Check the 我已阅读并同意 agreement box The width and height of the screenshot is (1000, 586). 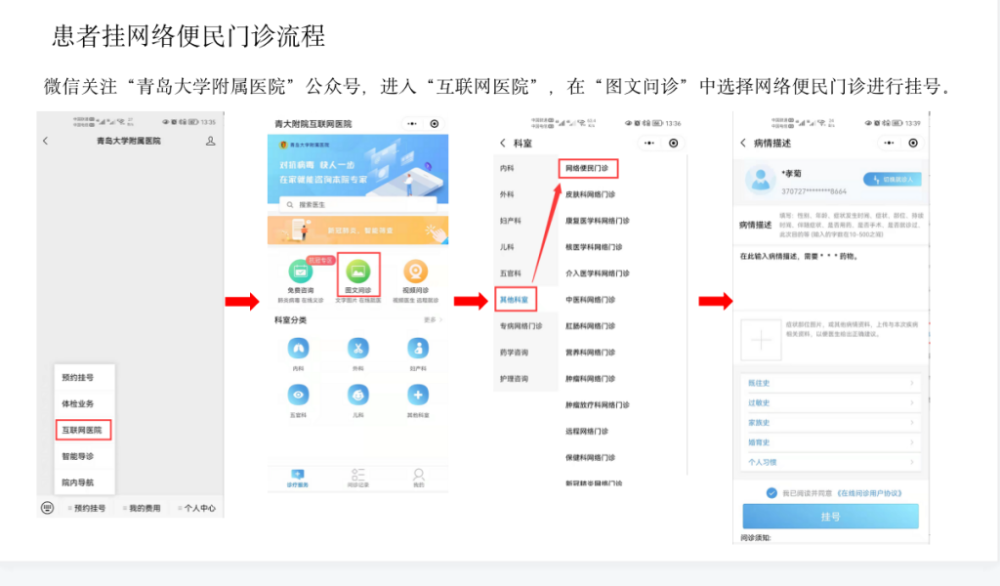[x=772, y=493]
